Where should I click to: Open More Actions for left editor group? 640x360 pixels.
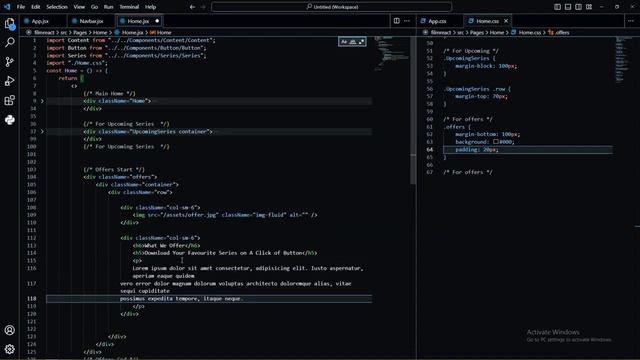pyautogui.click(x=407, y=21)
